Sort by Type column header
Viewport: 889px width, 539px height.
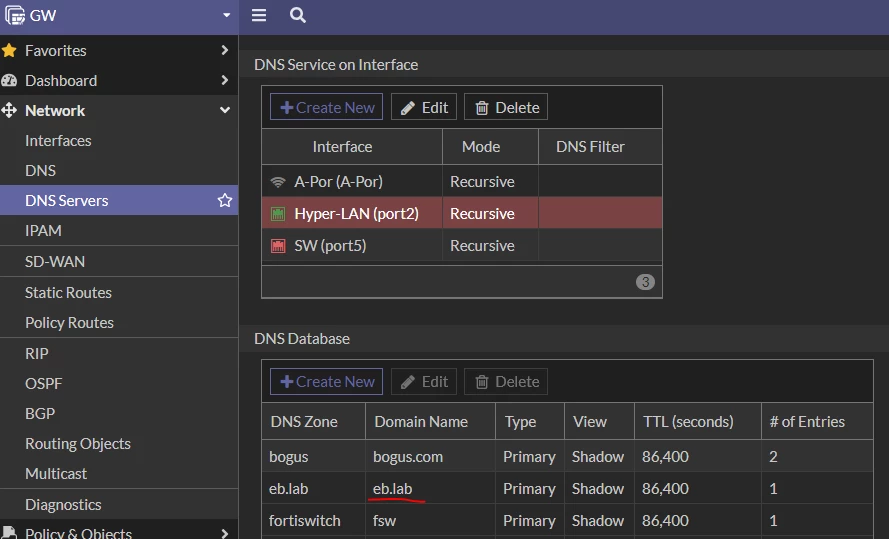click(x=520, y=422)
